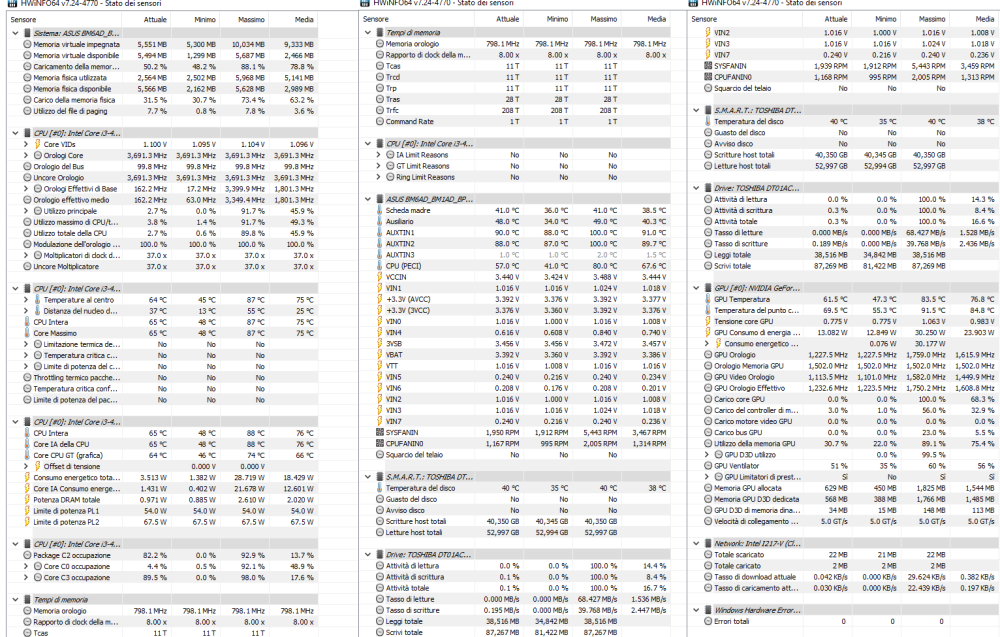Image resolution: width=1000 pixels, height=637 pixels.
Task: Select the Memoria virtuale disponibile row label
Action: [76, 55]
